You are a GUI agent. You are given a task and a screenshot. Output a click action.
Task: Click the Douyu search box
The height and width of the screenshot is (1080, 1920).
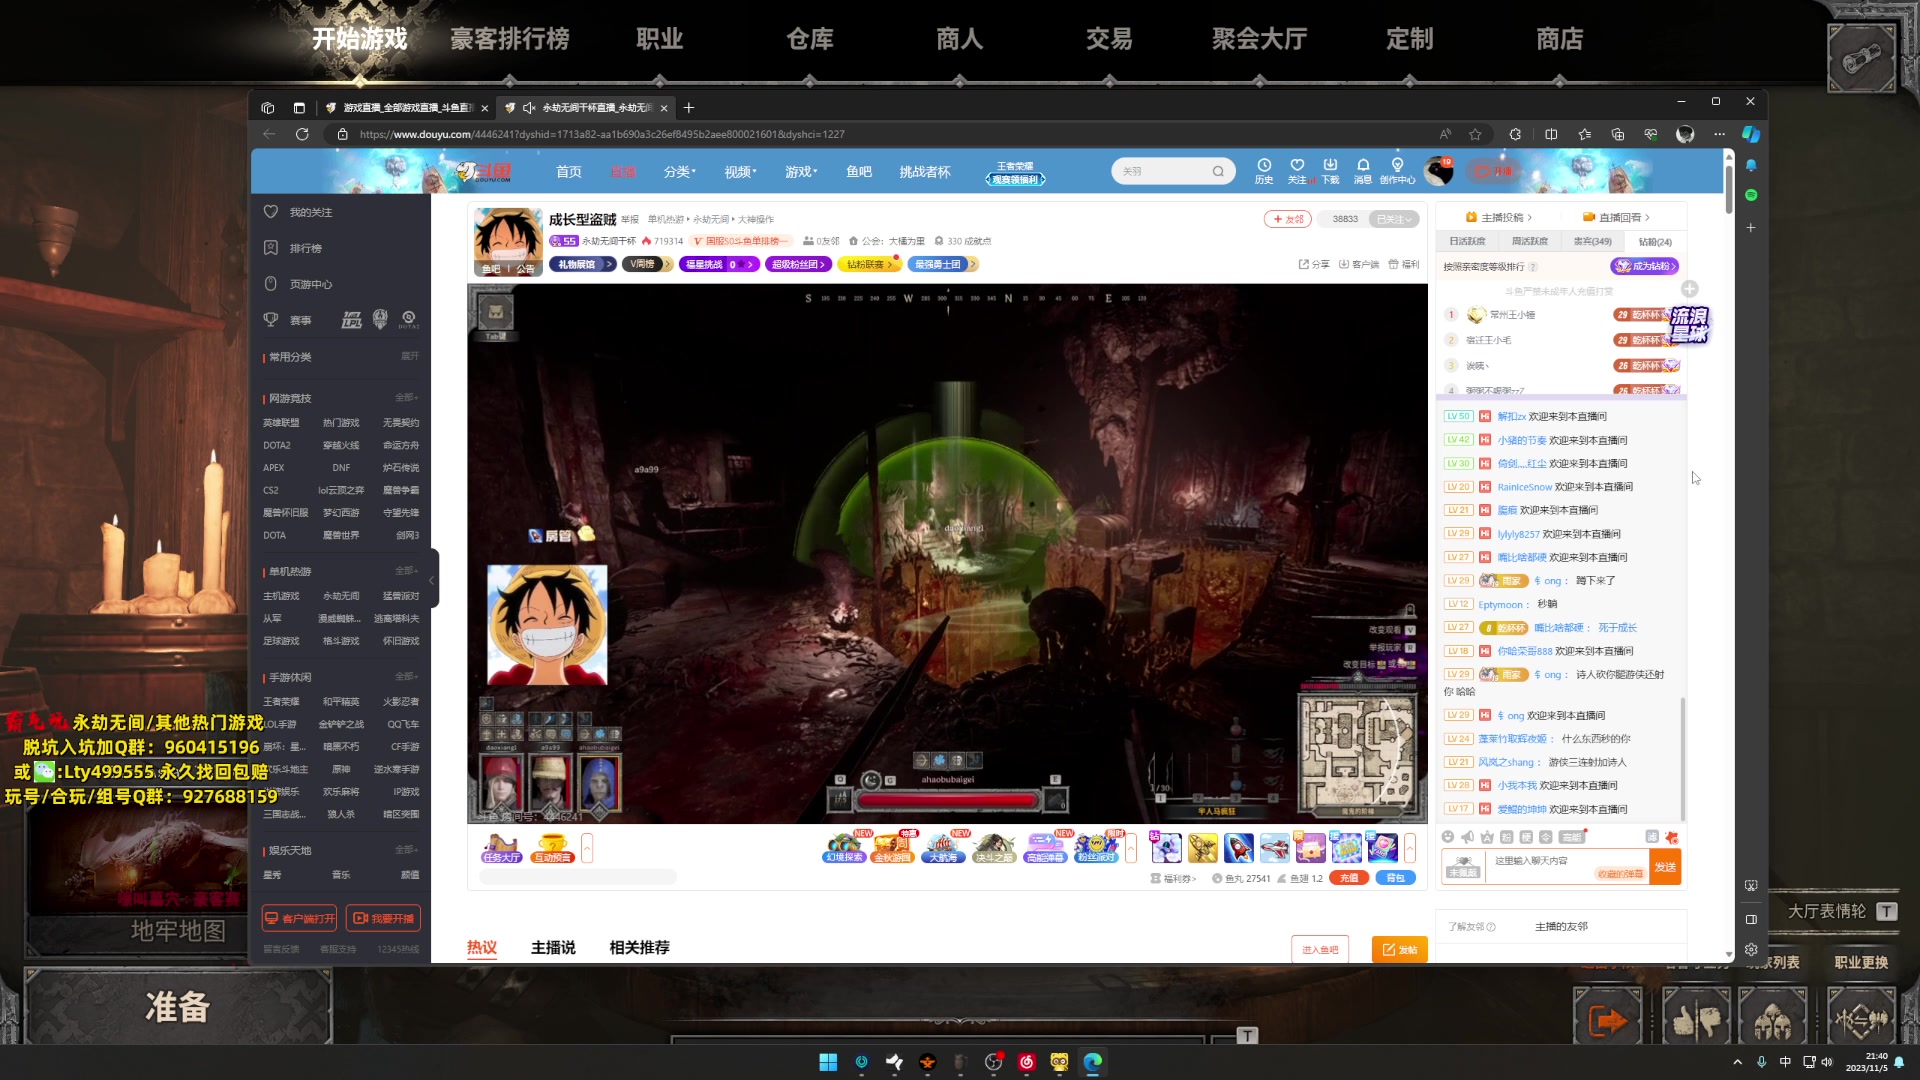pos(1172,171)
